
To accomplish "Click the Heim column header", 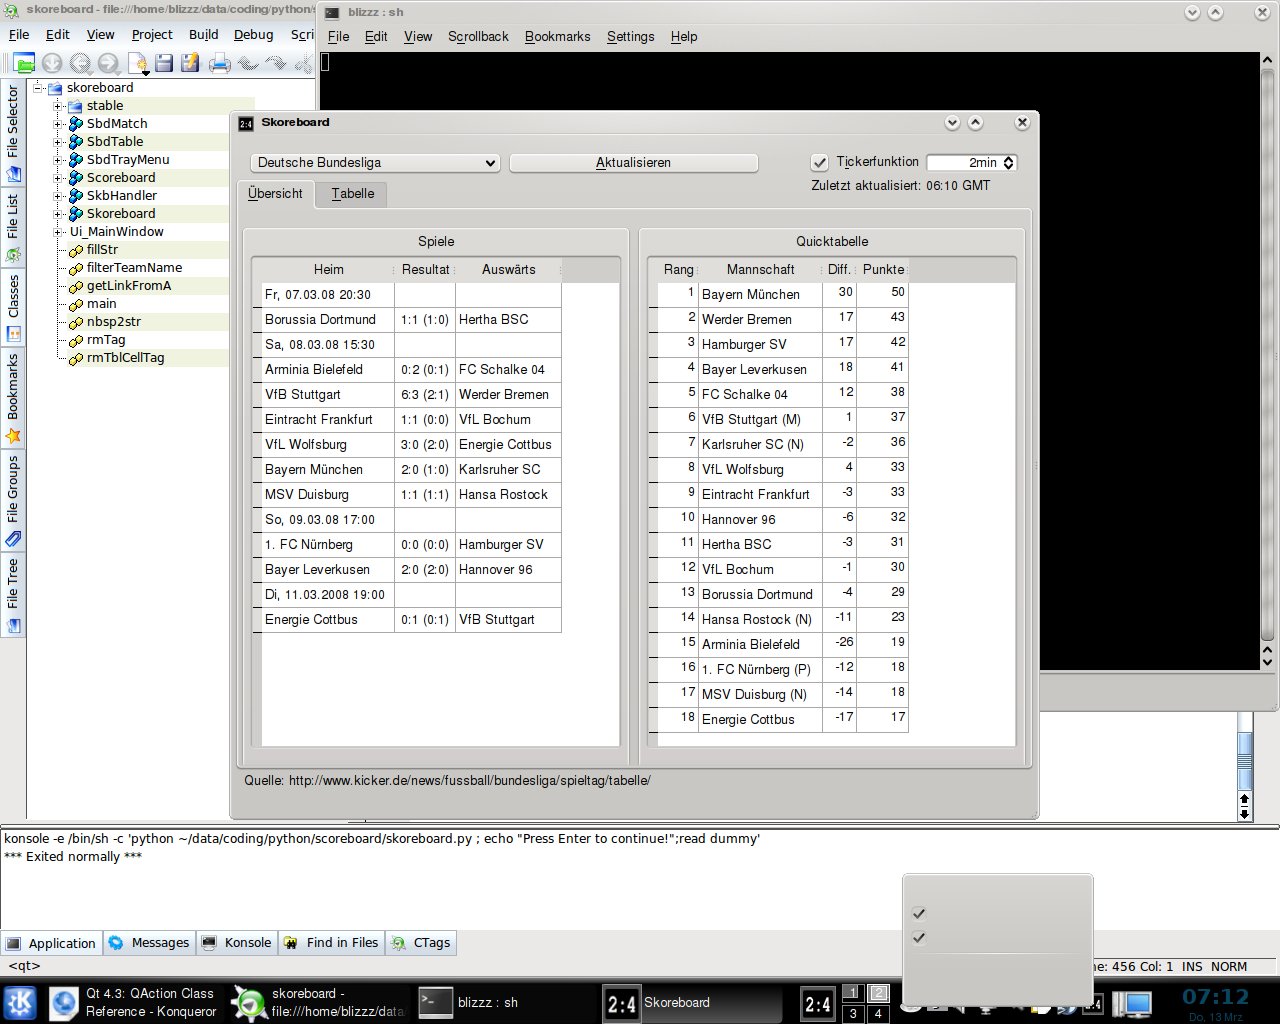I will [x=328, y=270].
